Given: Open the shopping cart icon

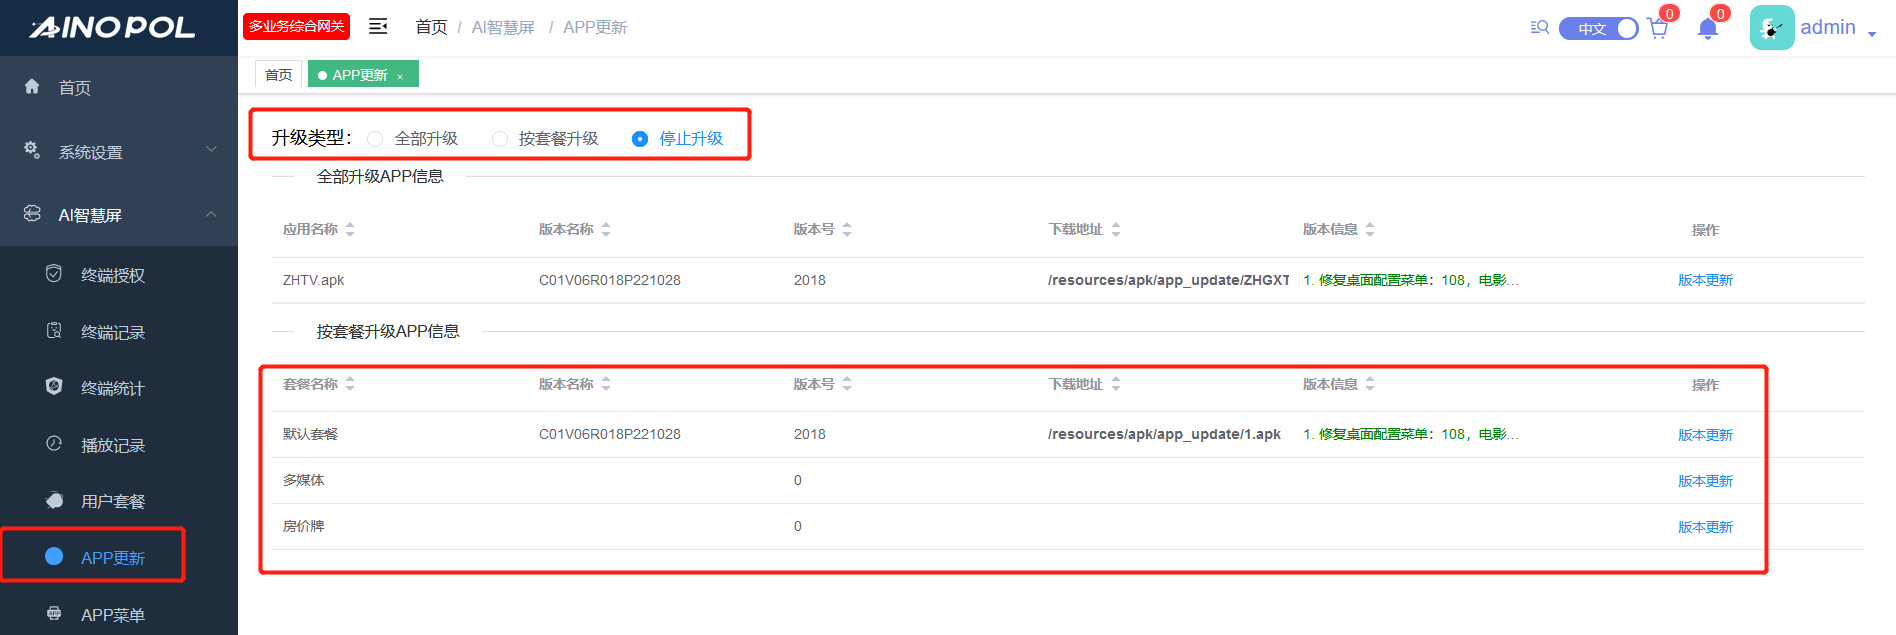Looking at the screenshot, I should pyautogui.click(x=1658, y=29).
